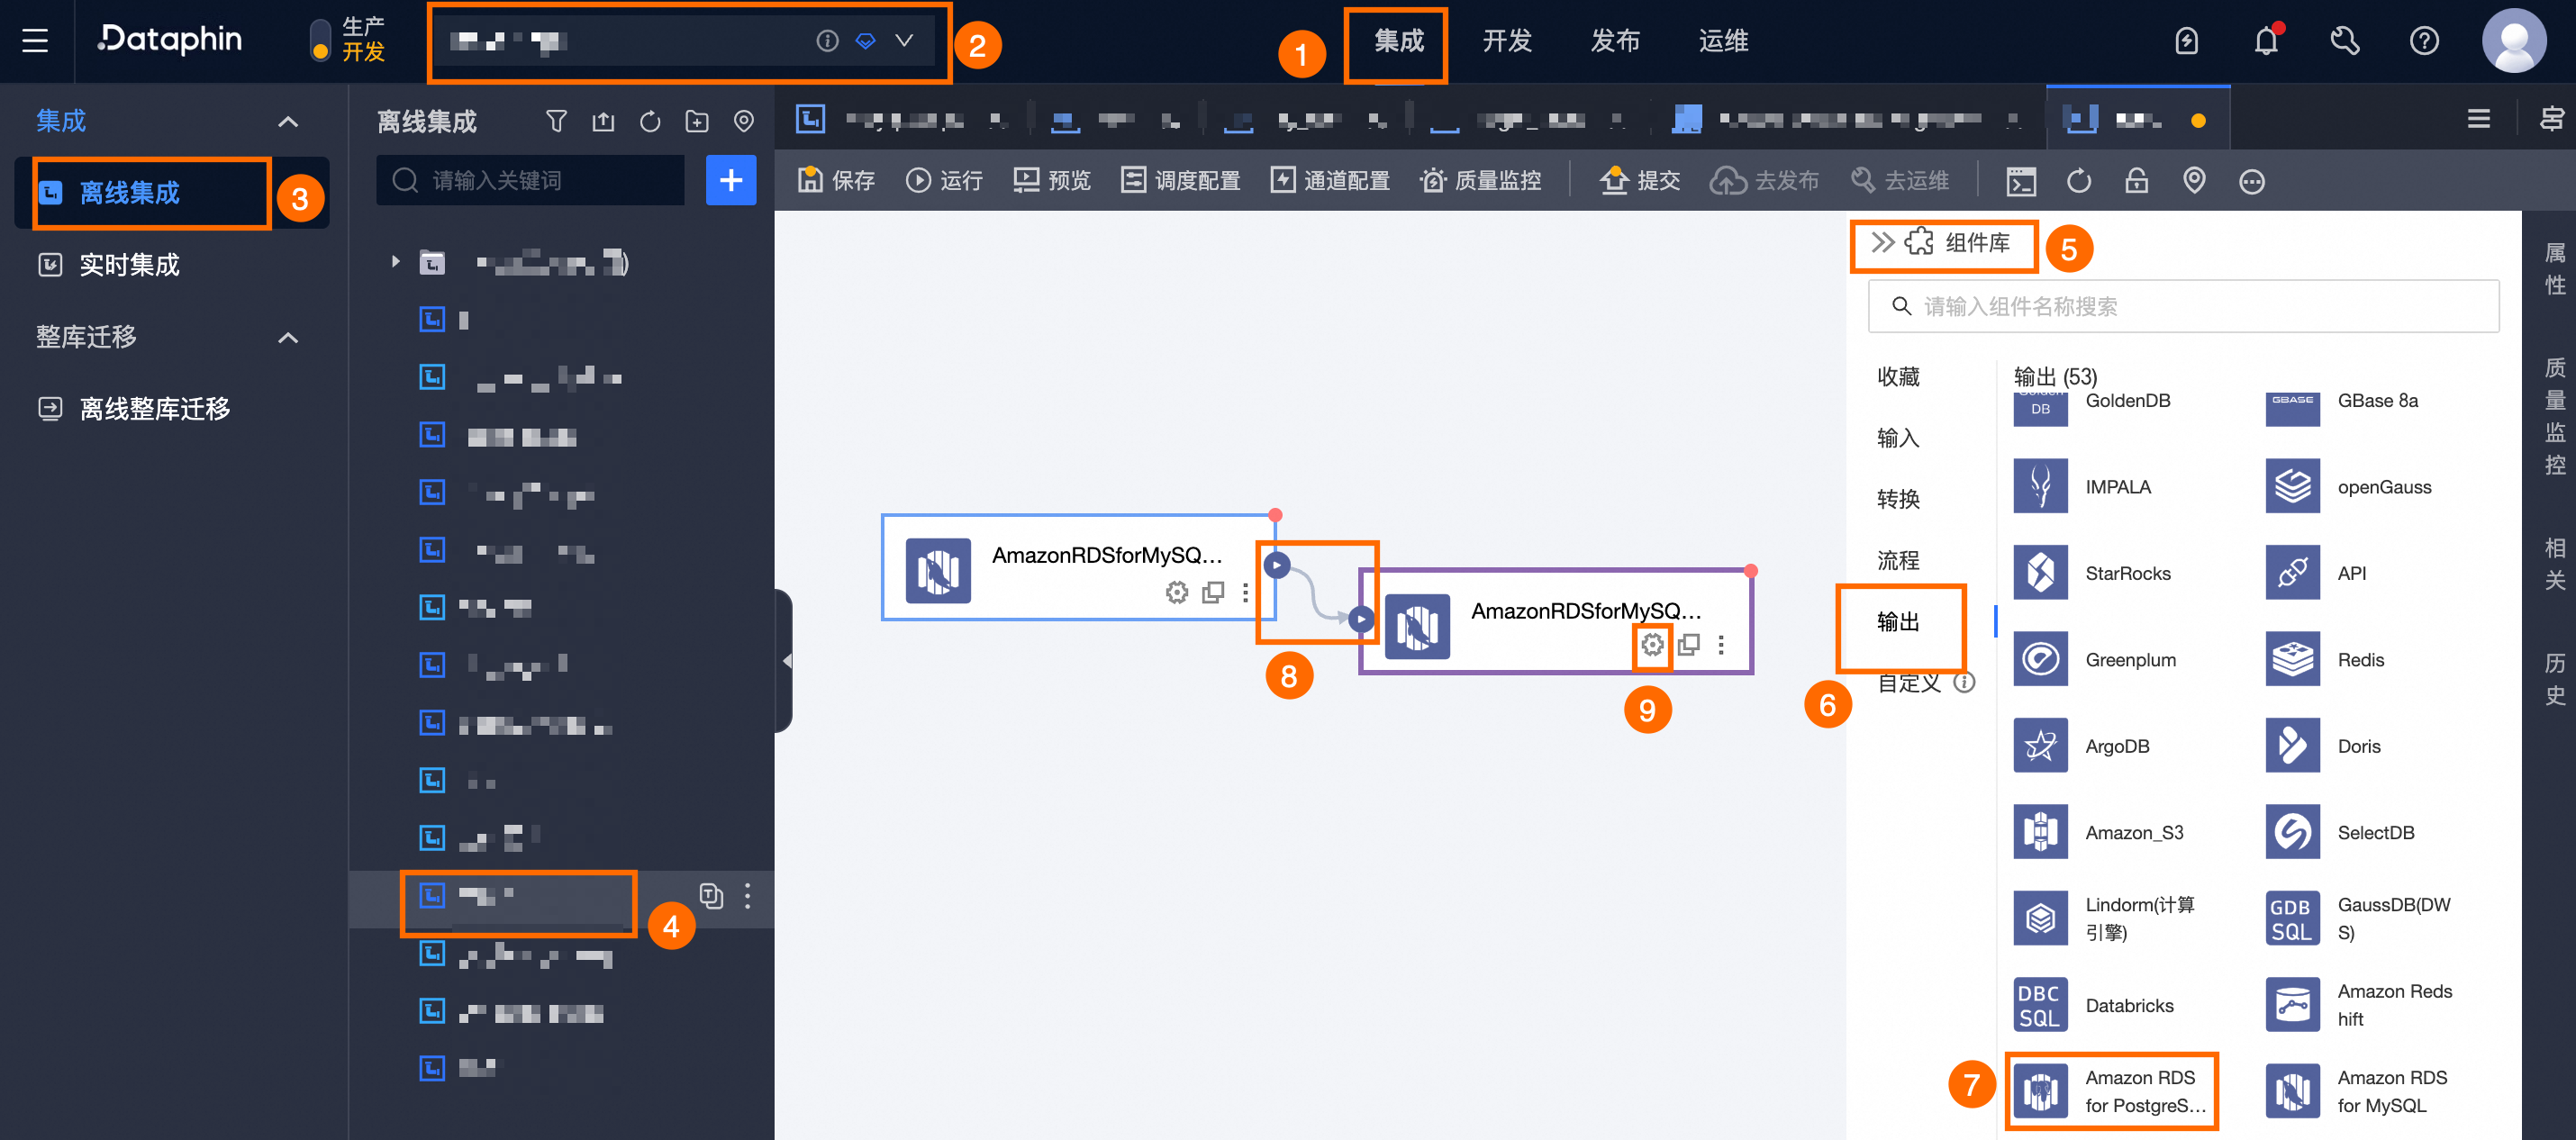Viewport: 2576px width, 1140px height.
Task: Switch to the 集成 top menu
Action: pos(1398,41)
